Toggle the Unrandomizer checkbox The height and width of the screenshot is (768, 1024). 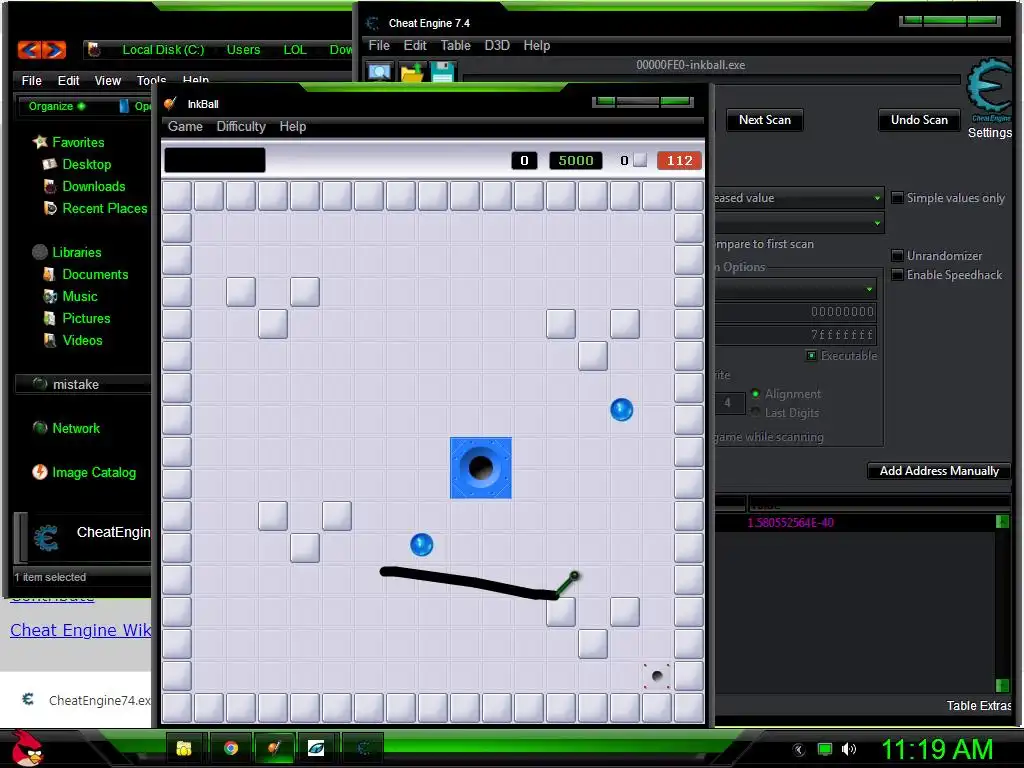click(897, 255)
